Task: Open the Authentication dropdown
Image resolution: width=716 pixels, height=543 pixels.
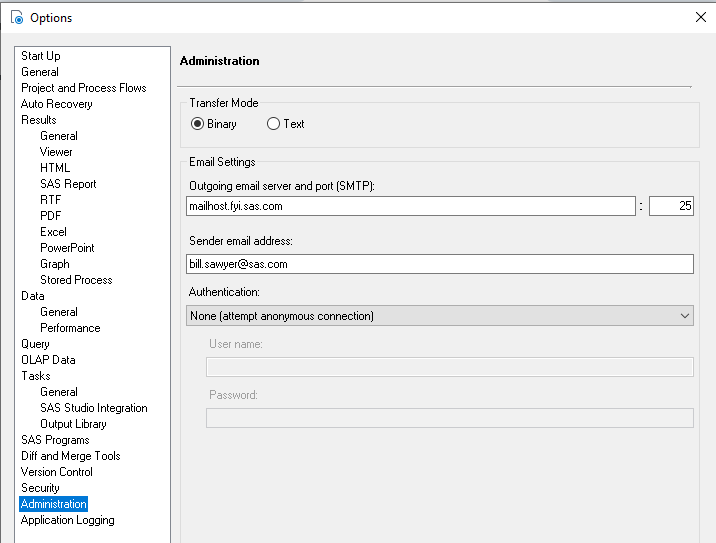Action: pos(440,316)
